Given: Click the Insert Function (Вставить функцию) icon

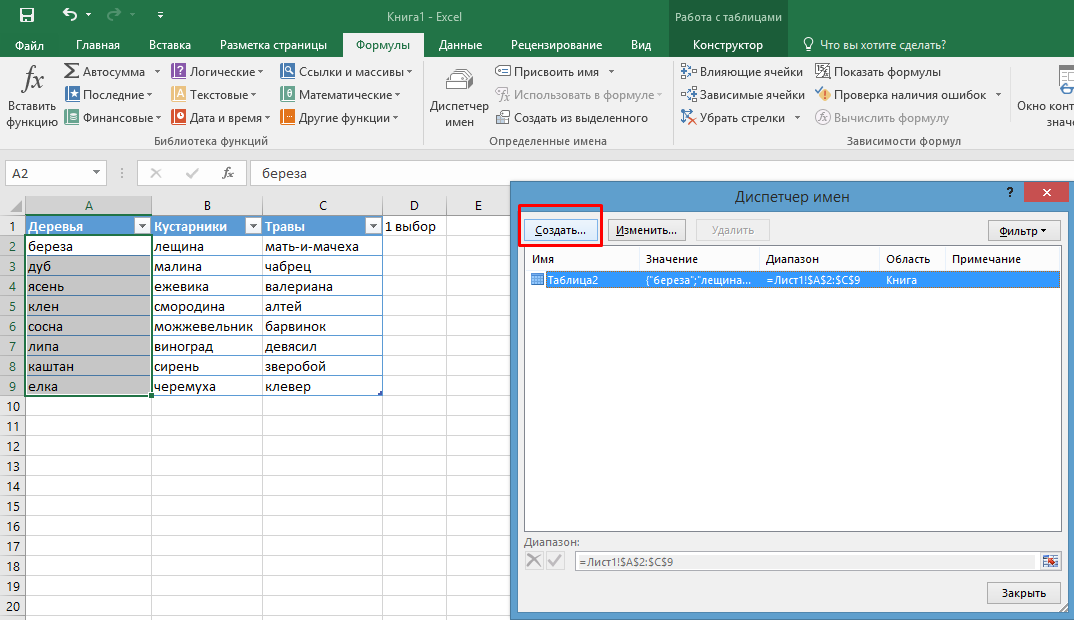Looking at the screenshot, I should [x=32, y=80].
